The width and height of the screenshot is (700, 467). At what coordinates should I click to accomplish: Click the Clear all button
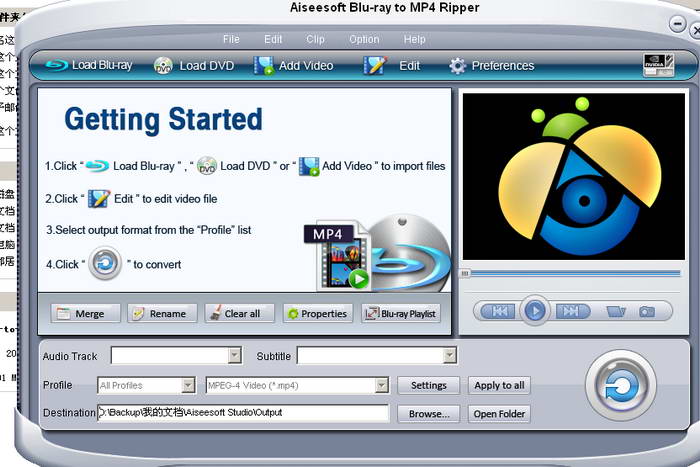tap(239, 313)
